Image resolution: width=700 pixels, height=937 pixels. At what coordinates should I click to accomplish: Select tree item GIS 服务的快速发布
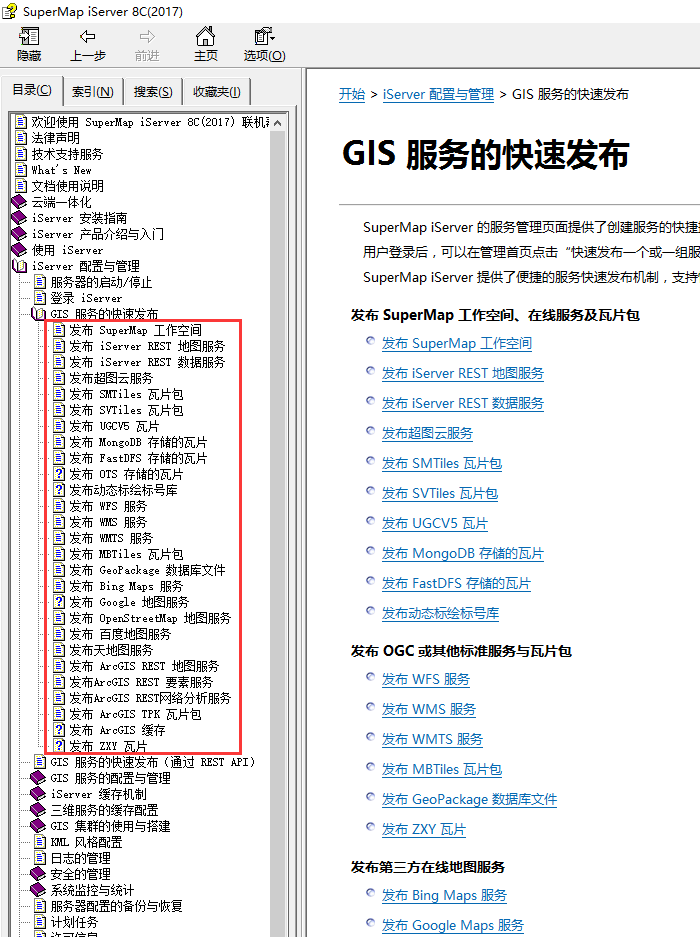[104, 314]
